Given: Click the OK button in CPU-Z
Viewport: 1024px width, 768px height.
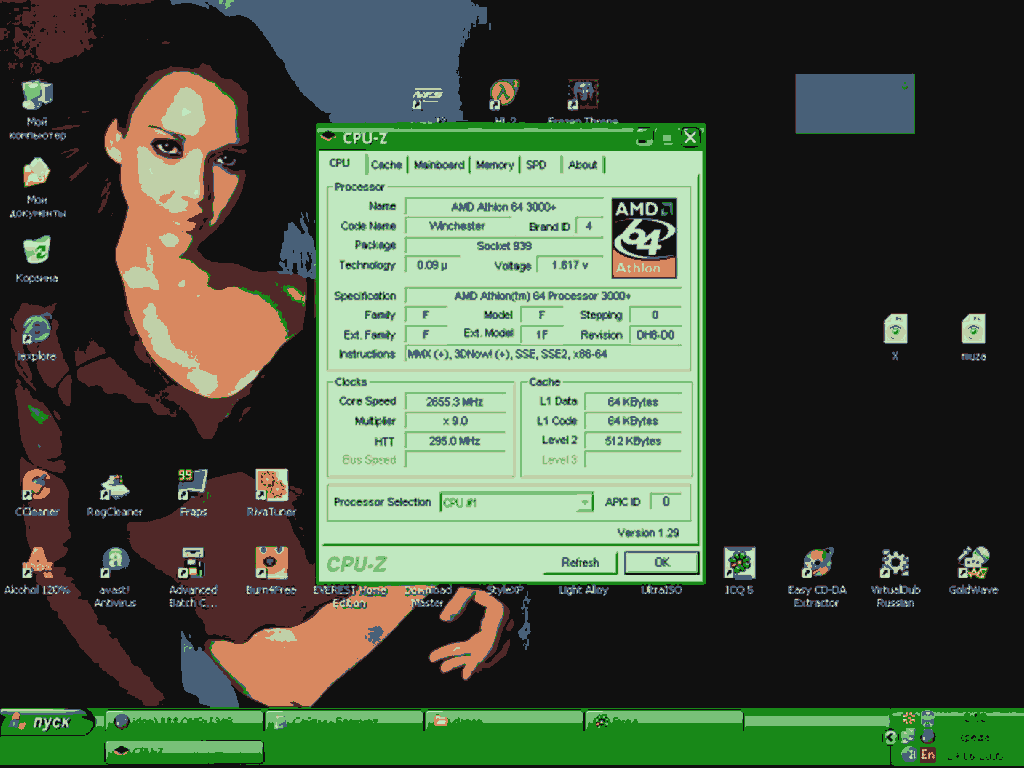Looking at the screenshot, I should [662, 562].
